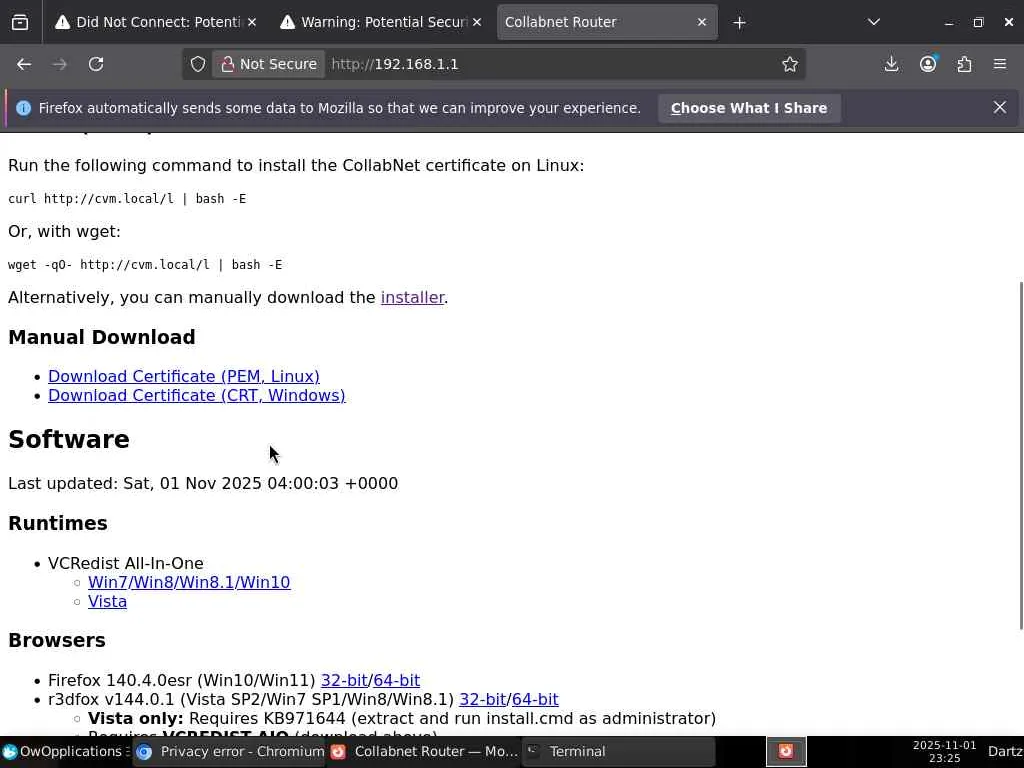Open VCRedist Win7/Win8/Win8.1/Win10 link

tap(189, 582)
